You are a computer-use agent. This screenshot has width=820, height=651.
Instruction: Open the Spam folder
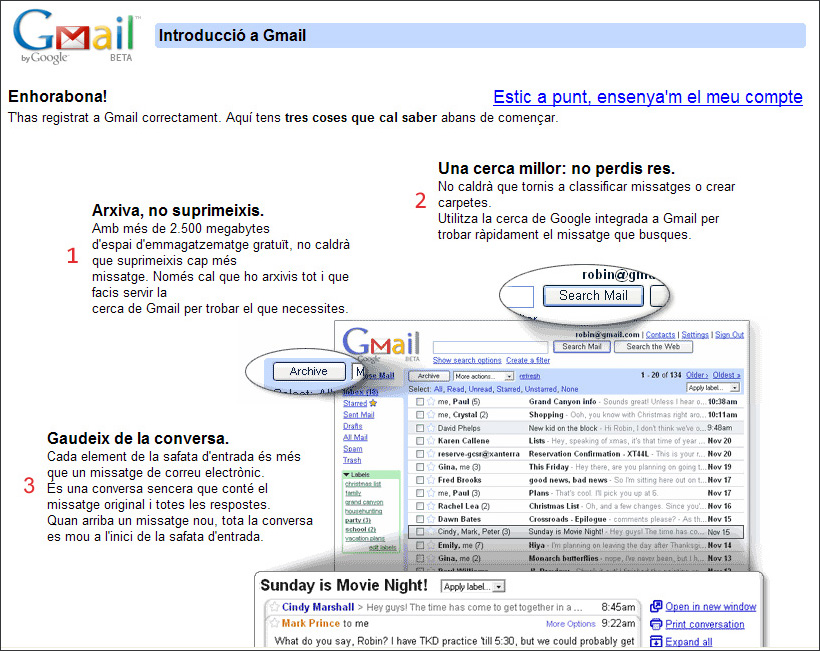(x=351, y=449)
